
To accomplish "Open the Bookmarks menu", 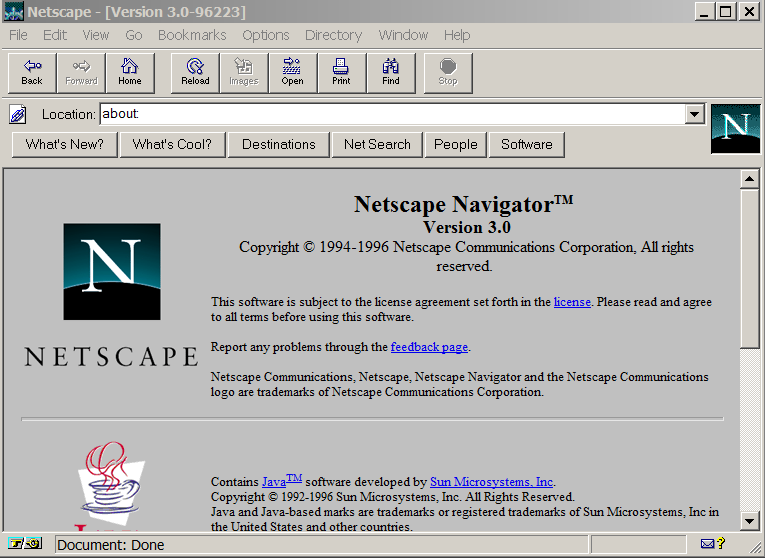I will pyautogui.click(x=192, y=35).
